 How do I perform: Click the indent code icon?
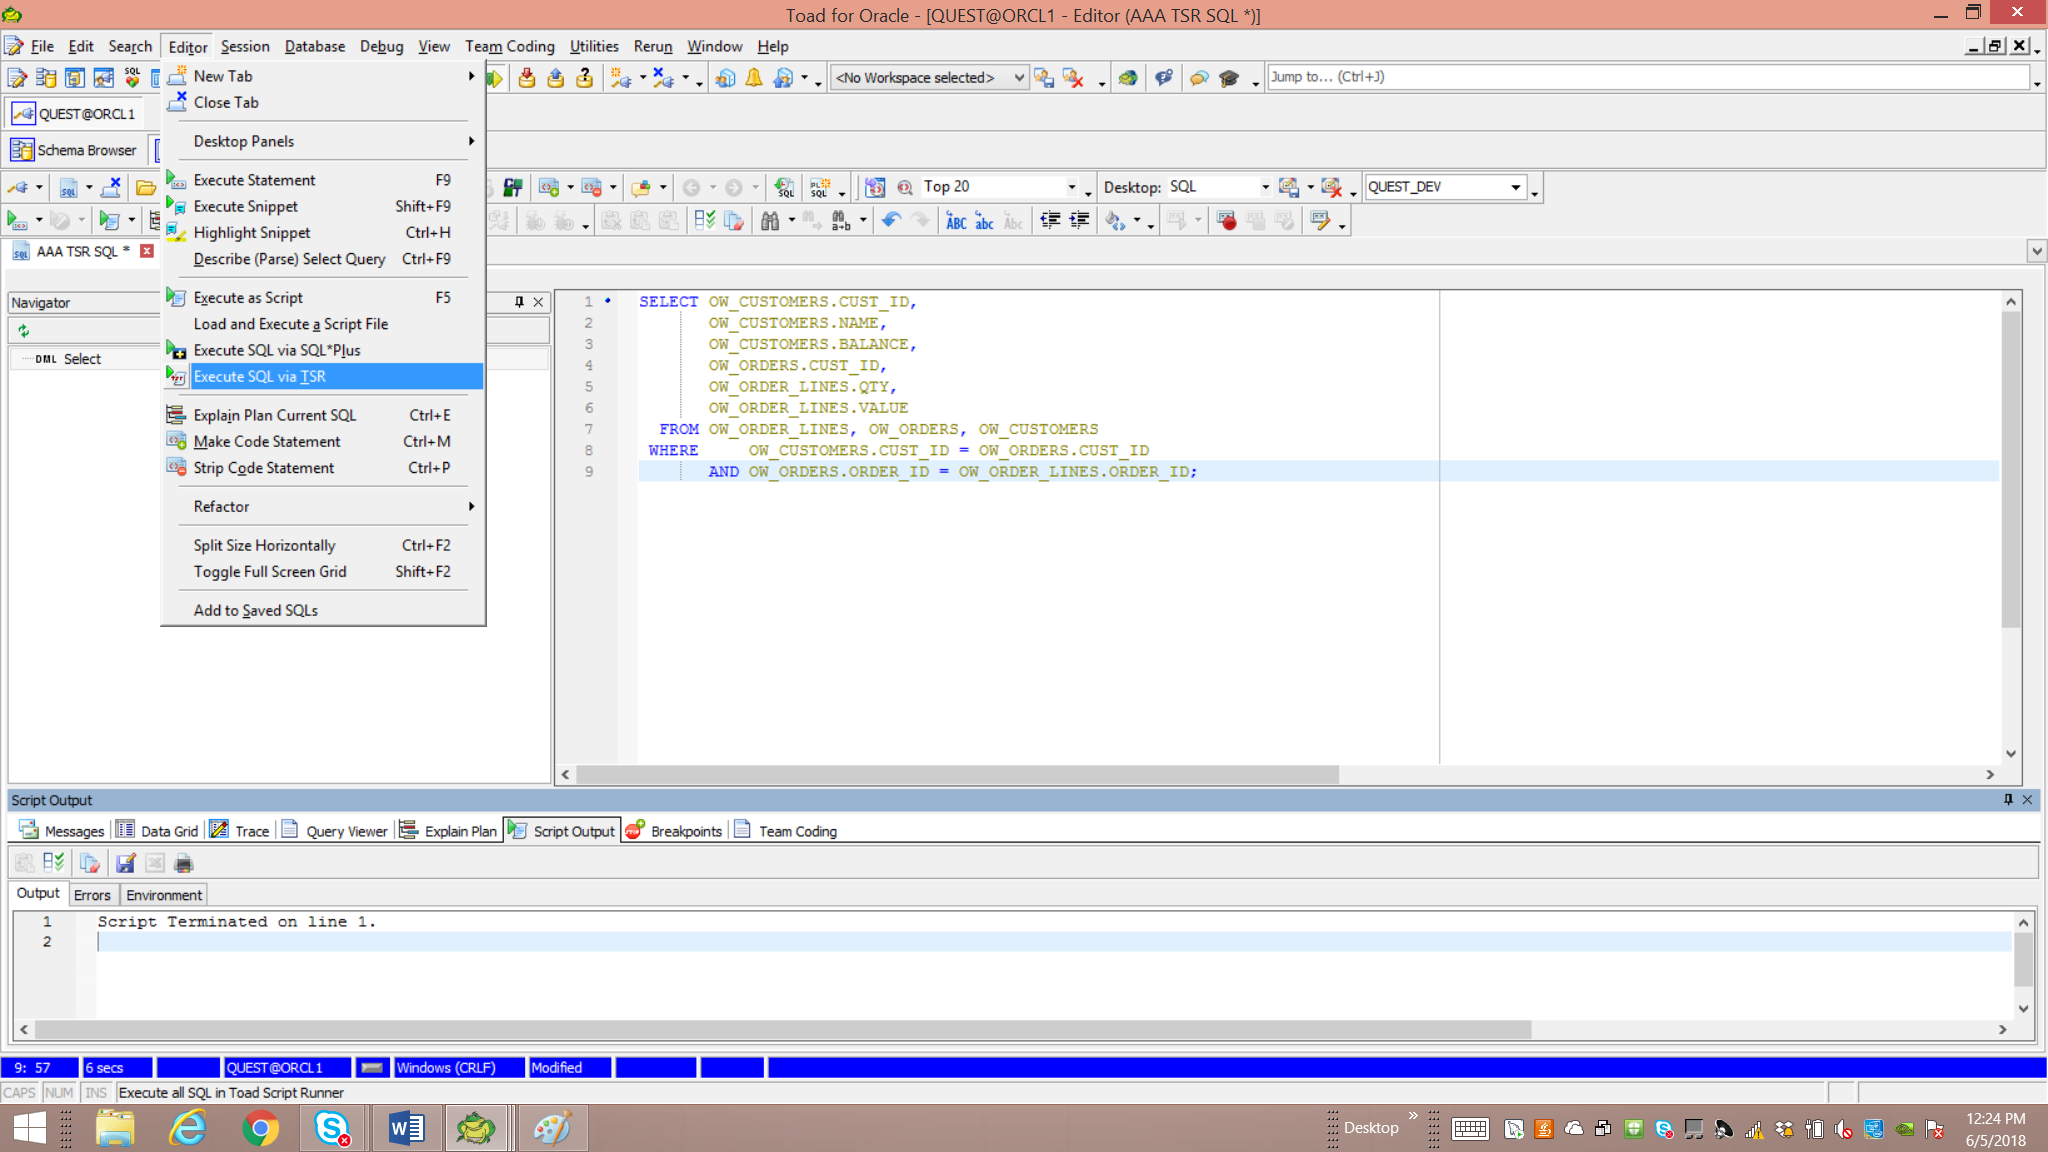click(x=1079, y=221)
